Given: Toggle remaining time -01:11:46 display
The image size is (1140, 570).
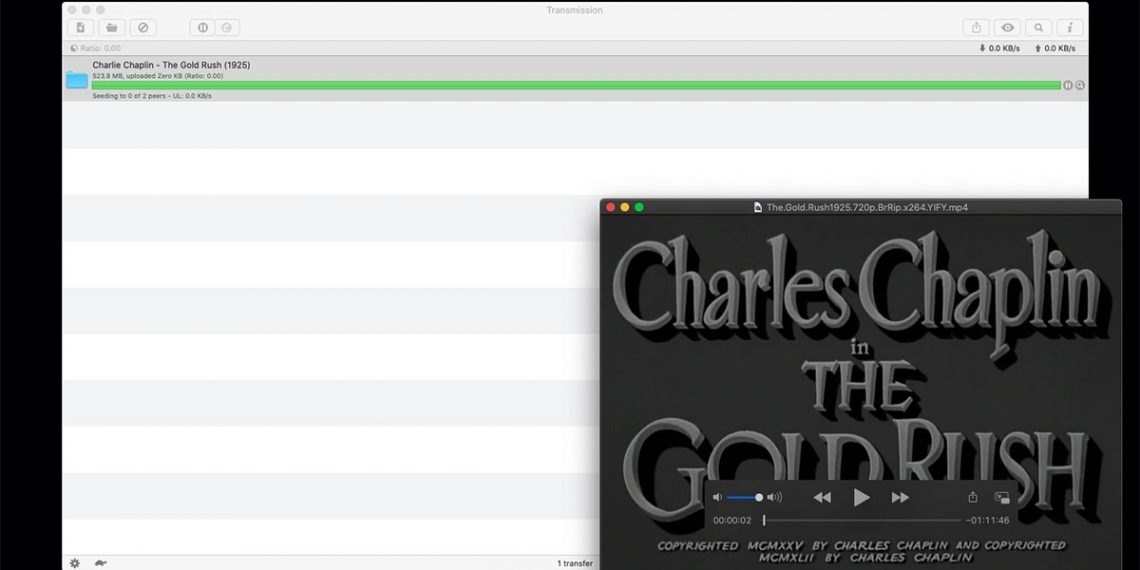Looking at the screenshot, I should tap(987, 521).
